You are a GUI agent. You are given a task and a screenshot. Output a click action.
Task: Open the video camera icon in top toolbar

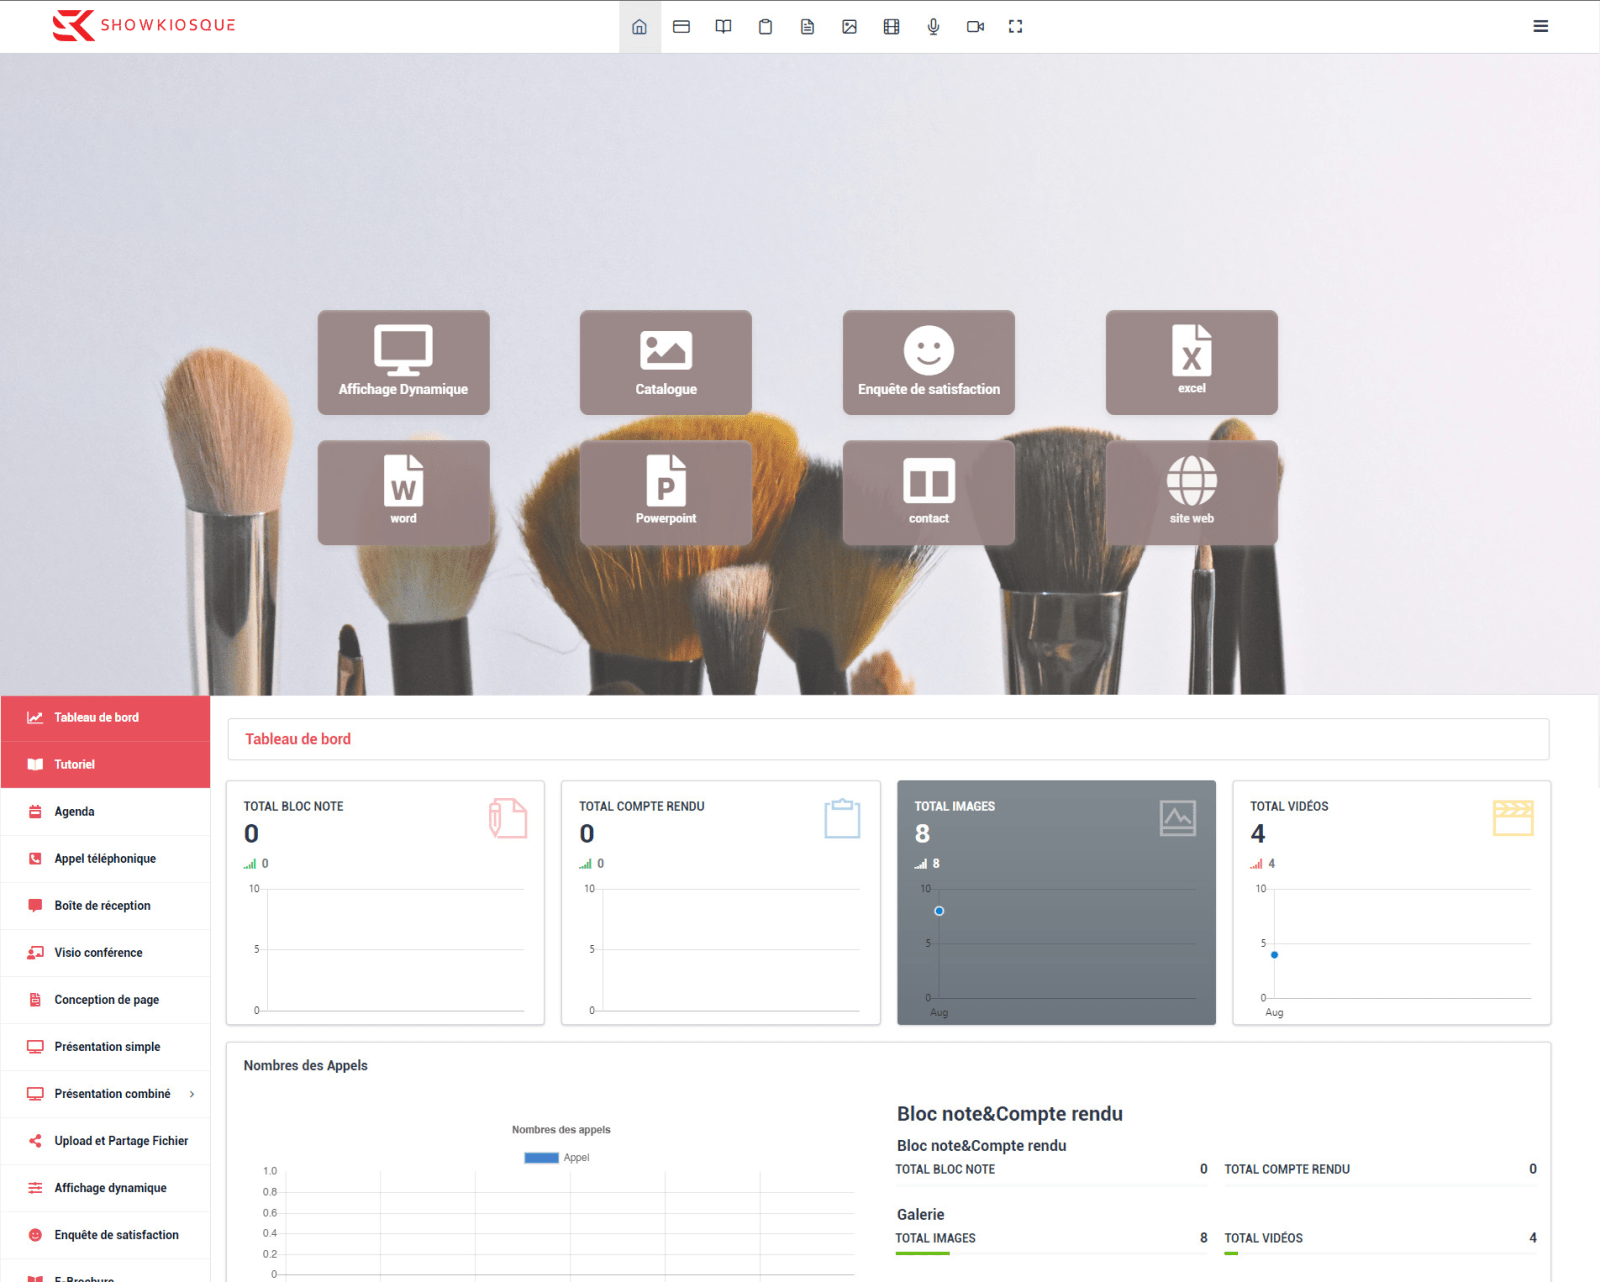tap(975, 27)
